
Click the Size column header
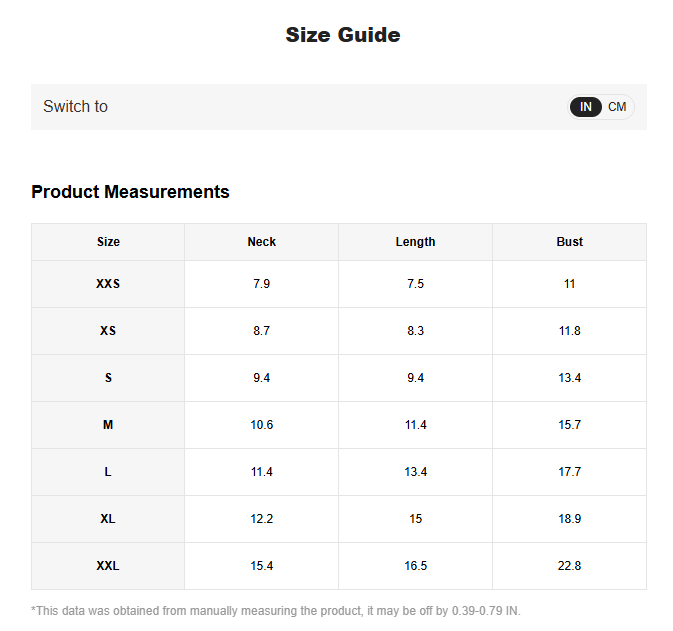coord(108,242)
